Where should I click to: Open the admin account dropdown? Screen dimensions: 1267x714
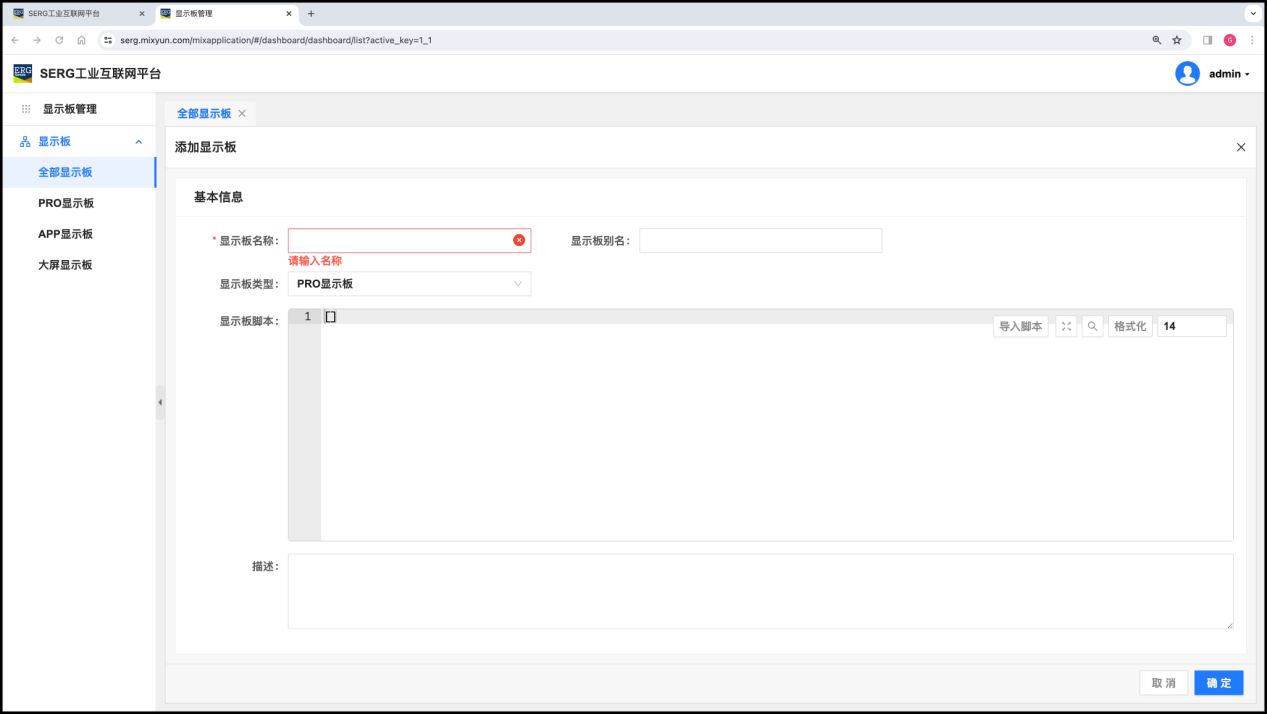[x=1229, y=74]
